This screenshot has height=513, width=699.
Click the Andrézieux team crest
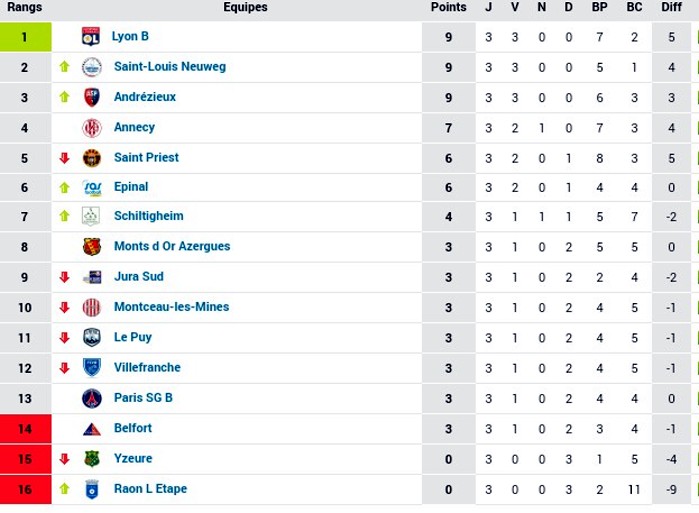91,97
